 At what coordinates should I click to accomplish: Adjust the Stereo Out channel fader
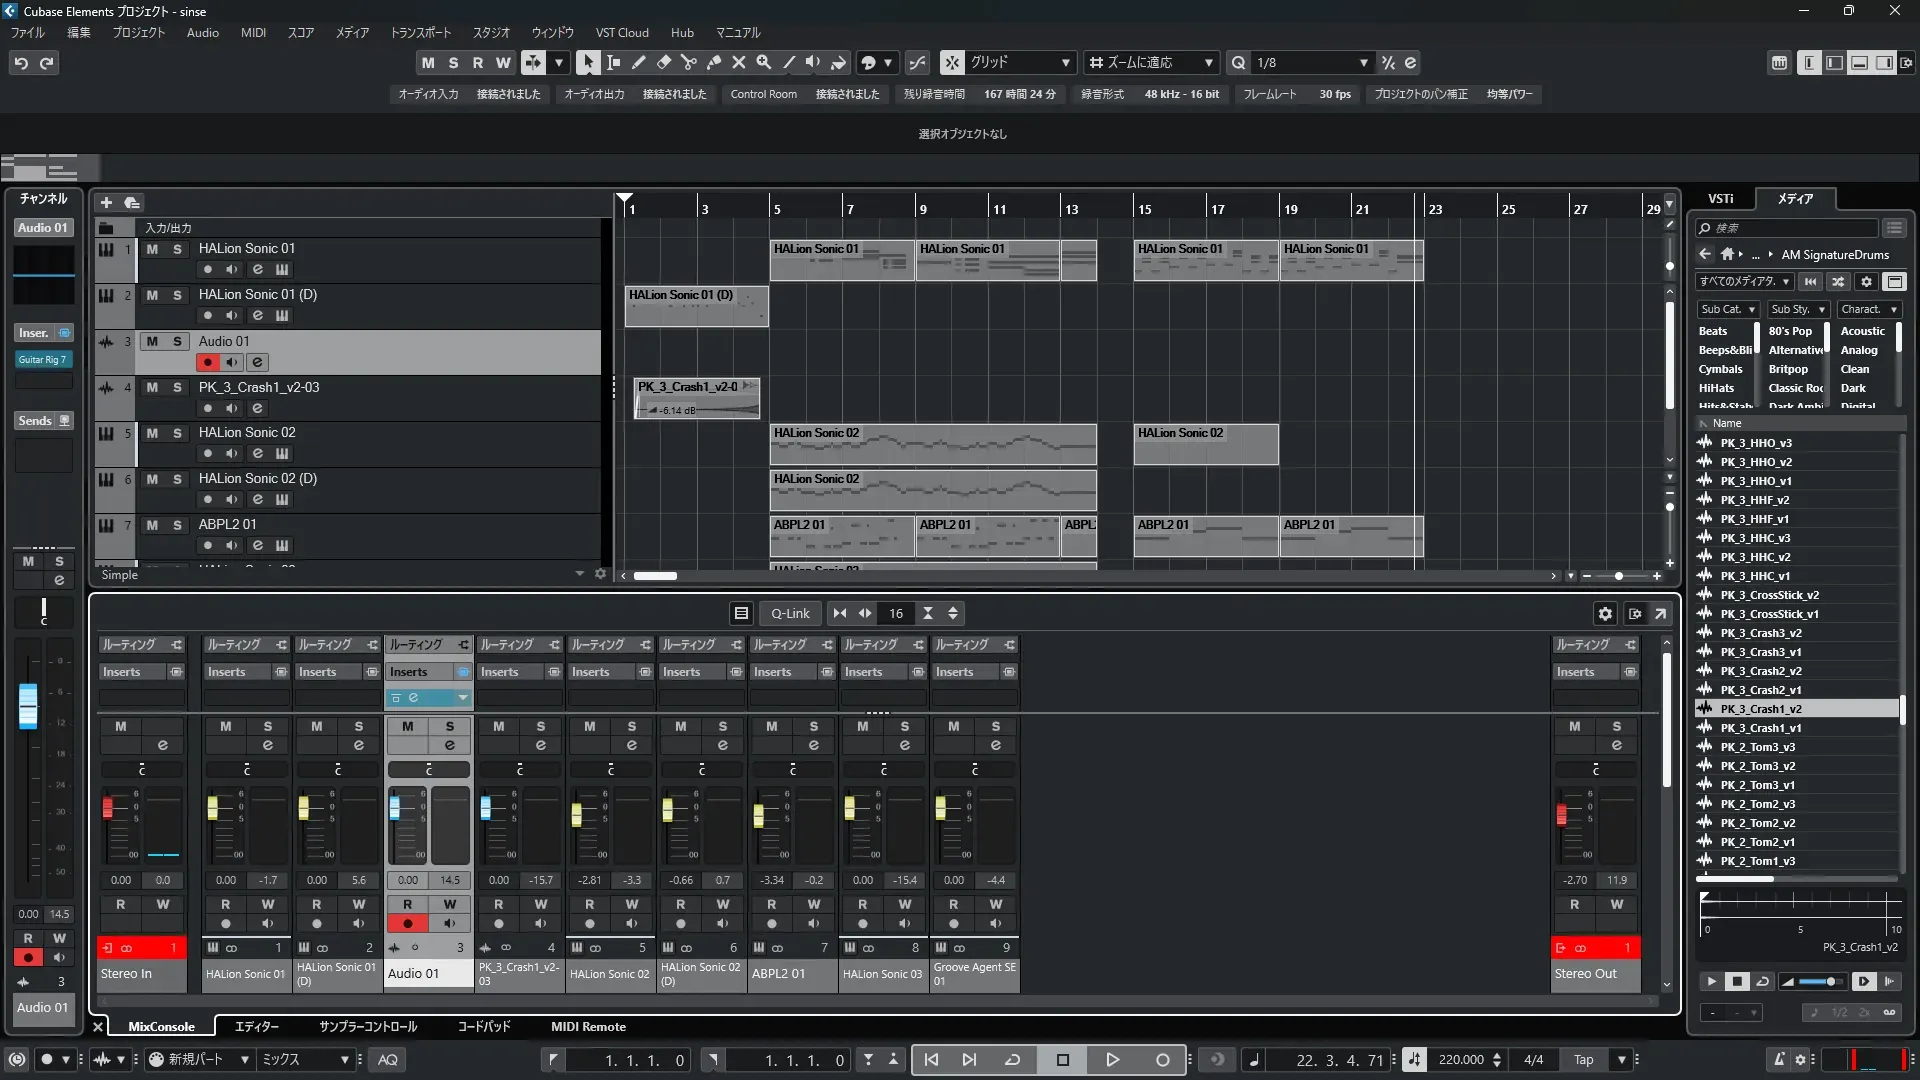click(x=1561, y=814)
